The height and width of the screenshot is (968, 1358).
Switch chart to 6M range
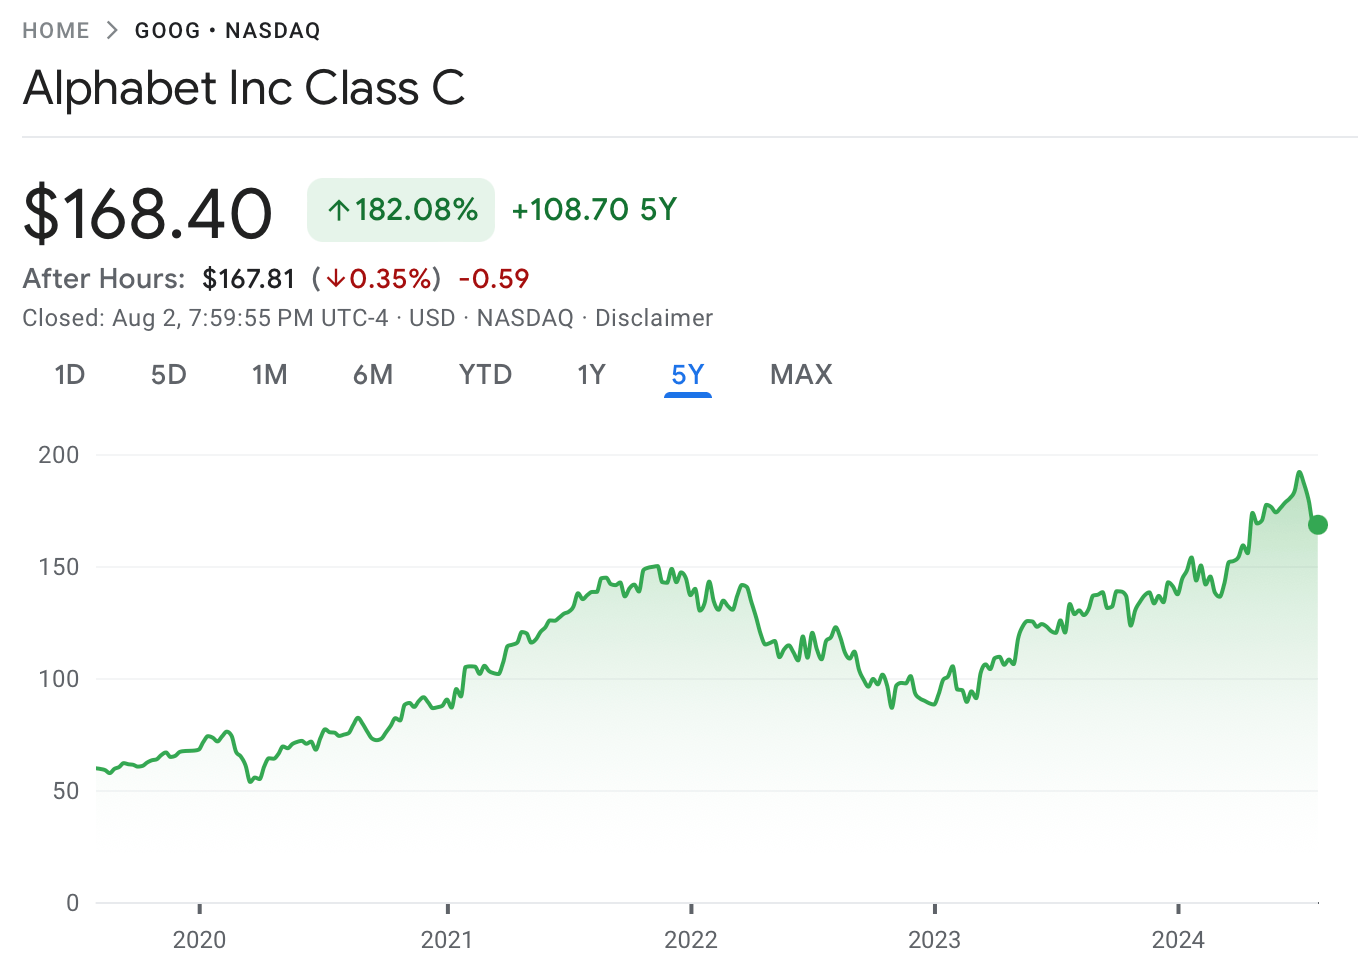click(x=373, y=375)
